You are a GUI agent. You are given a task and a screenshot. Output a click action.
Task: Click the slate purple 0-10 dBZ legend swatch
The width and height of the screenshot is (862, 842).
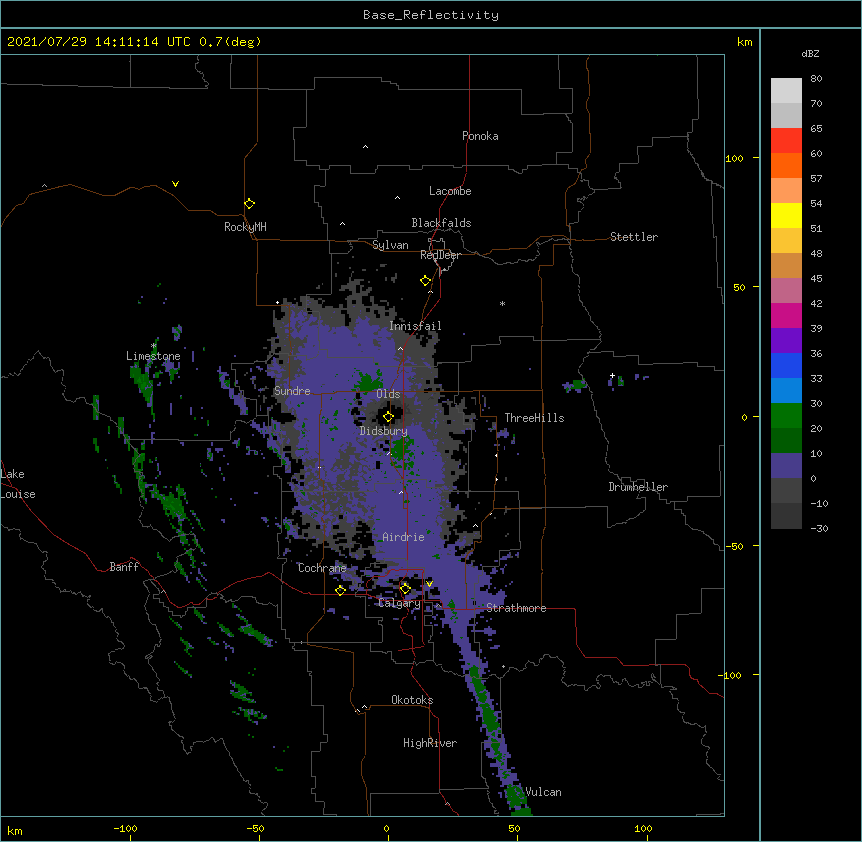[x=786, y=466]
